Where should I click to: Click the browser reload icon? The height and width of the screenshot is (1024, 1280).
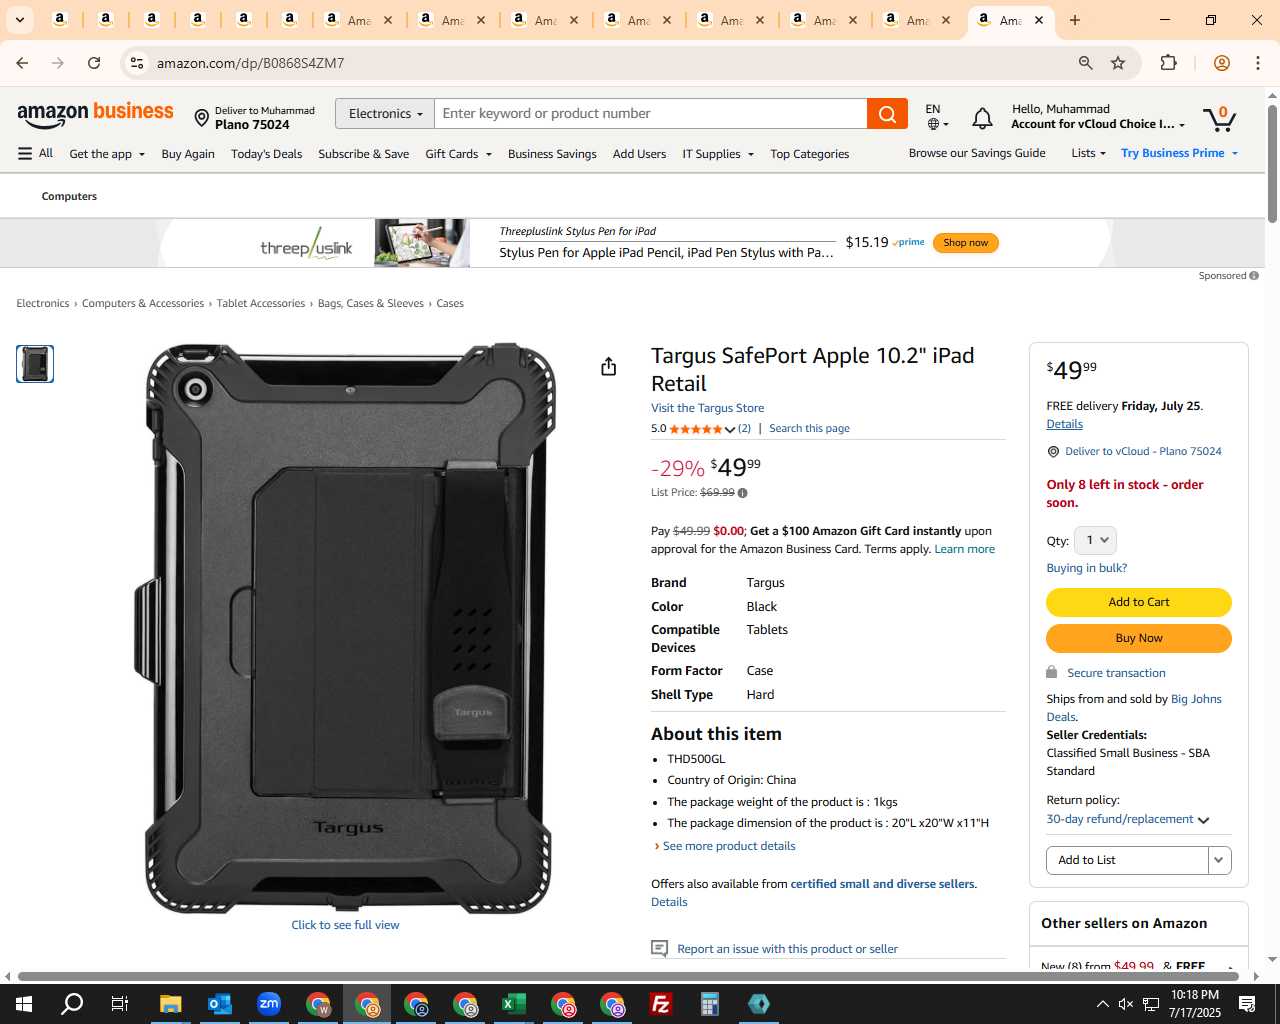pyautogui.click(x=94, y=63)
